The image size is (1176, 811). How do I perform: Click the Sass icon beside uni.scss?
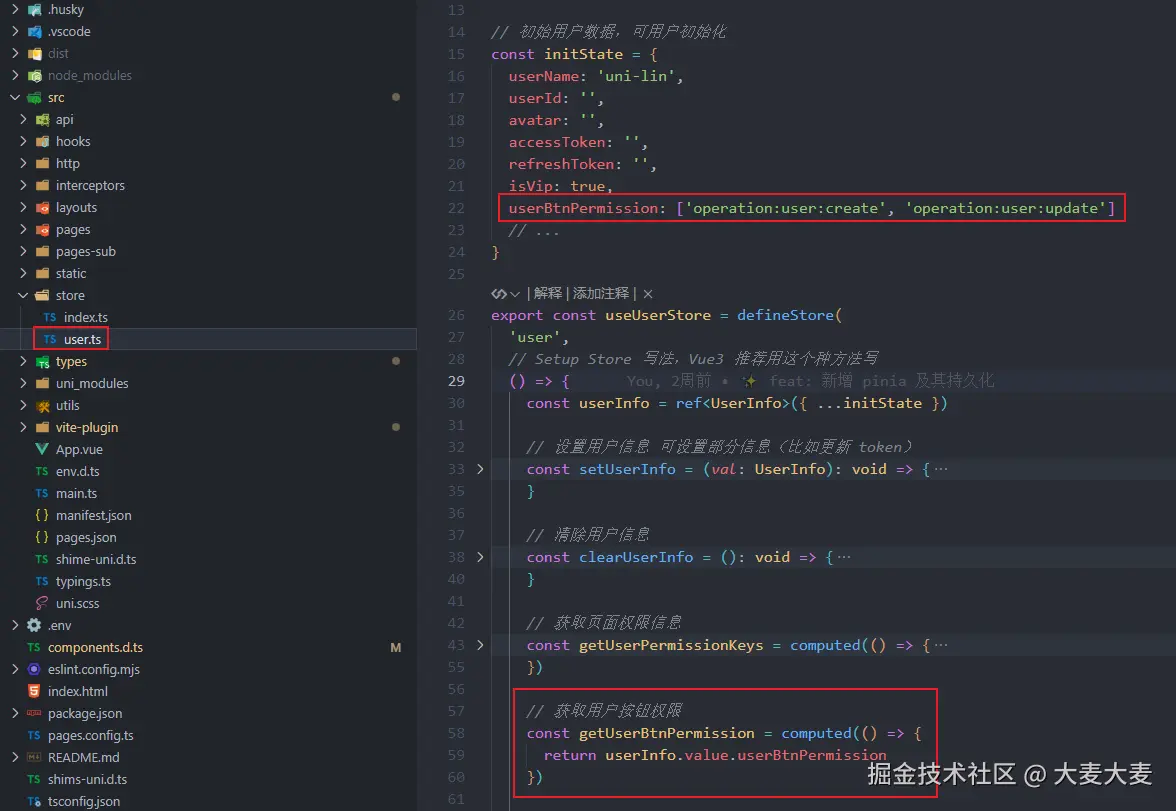point(42,603)
